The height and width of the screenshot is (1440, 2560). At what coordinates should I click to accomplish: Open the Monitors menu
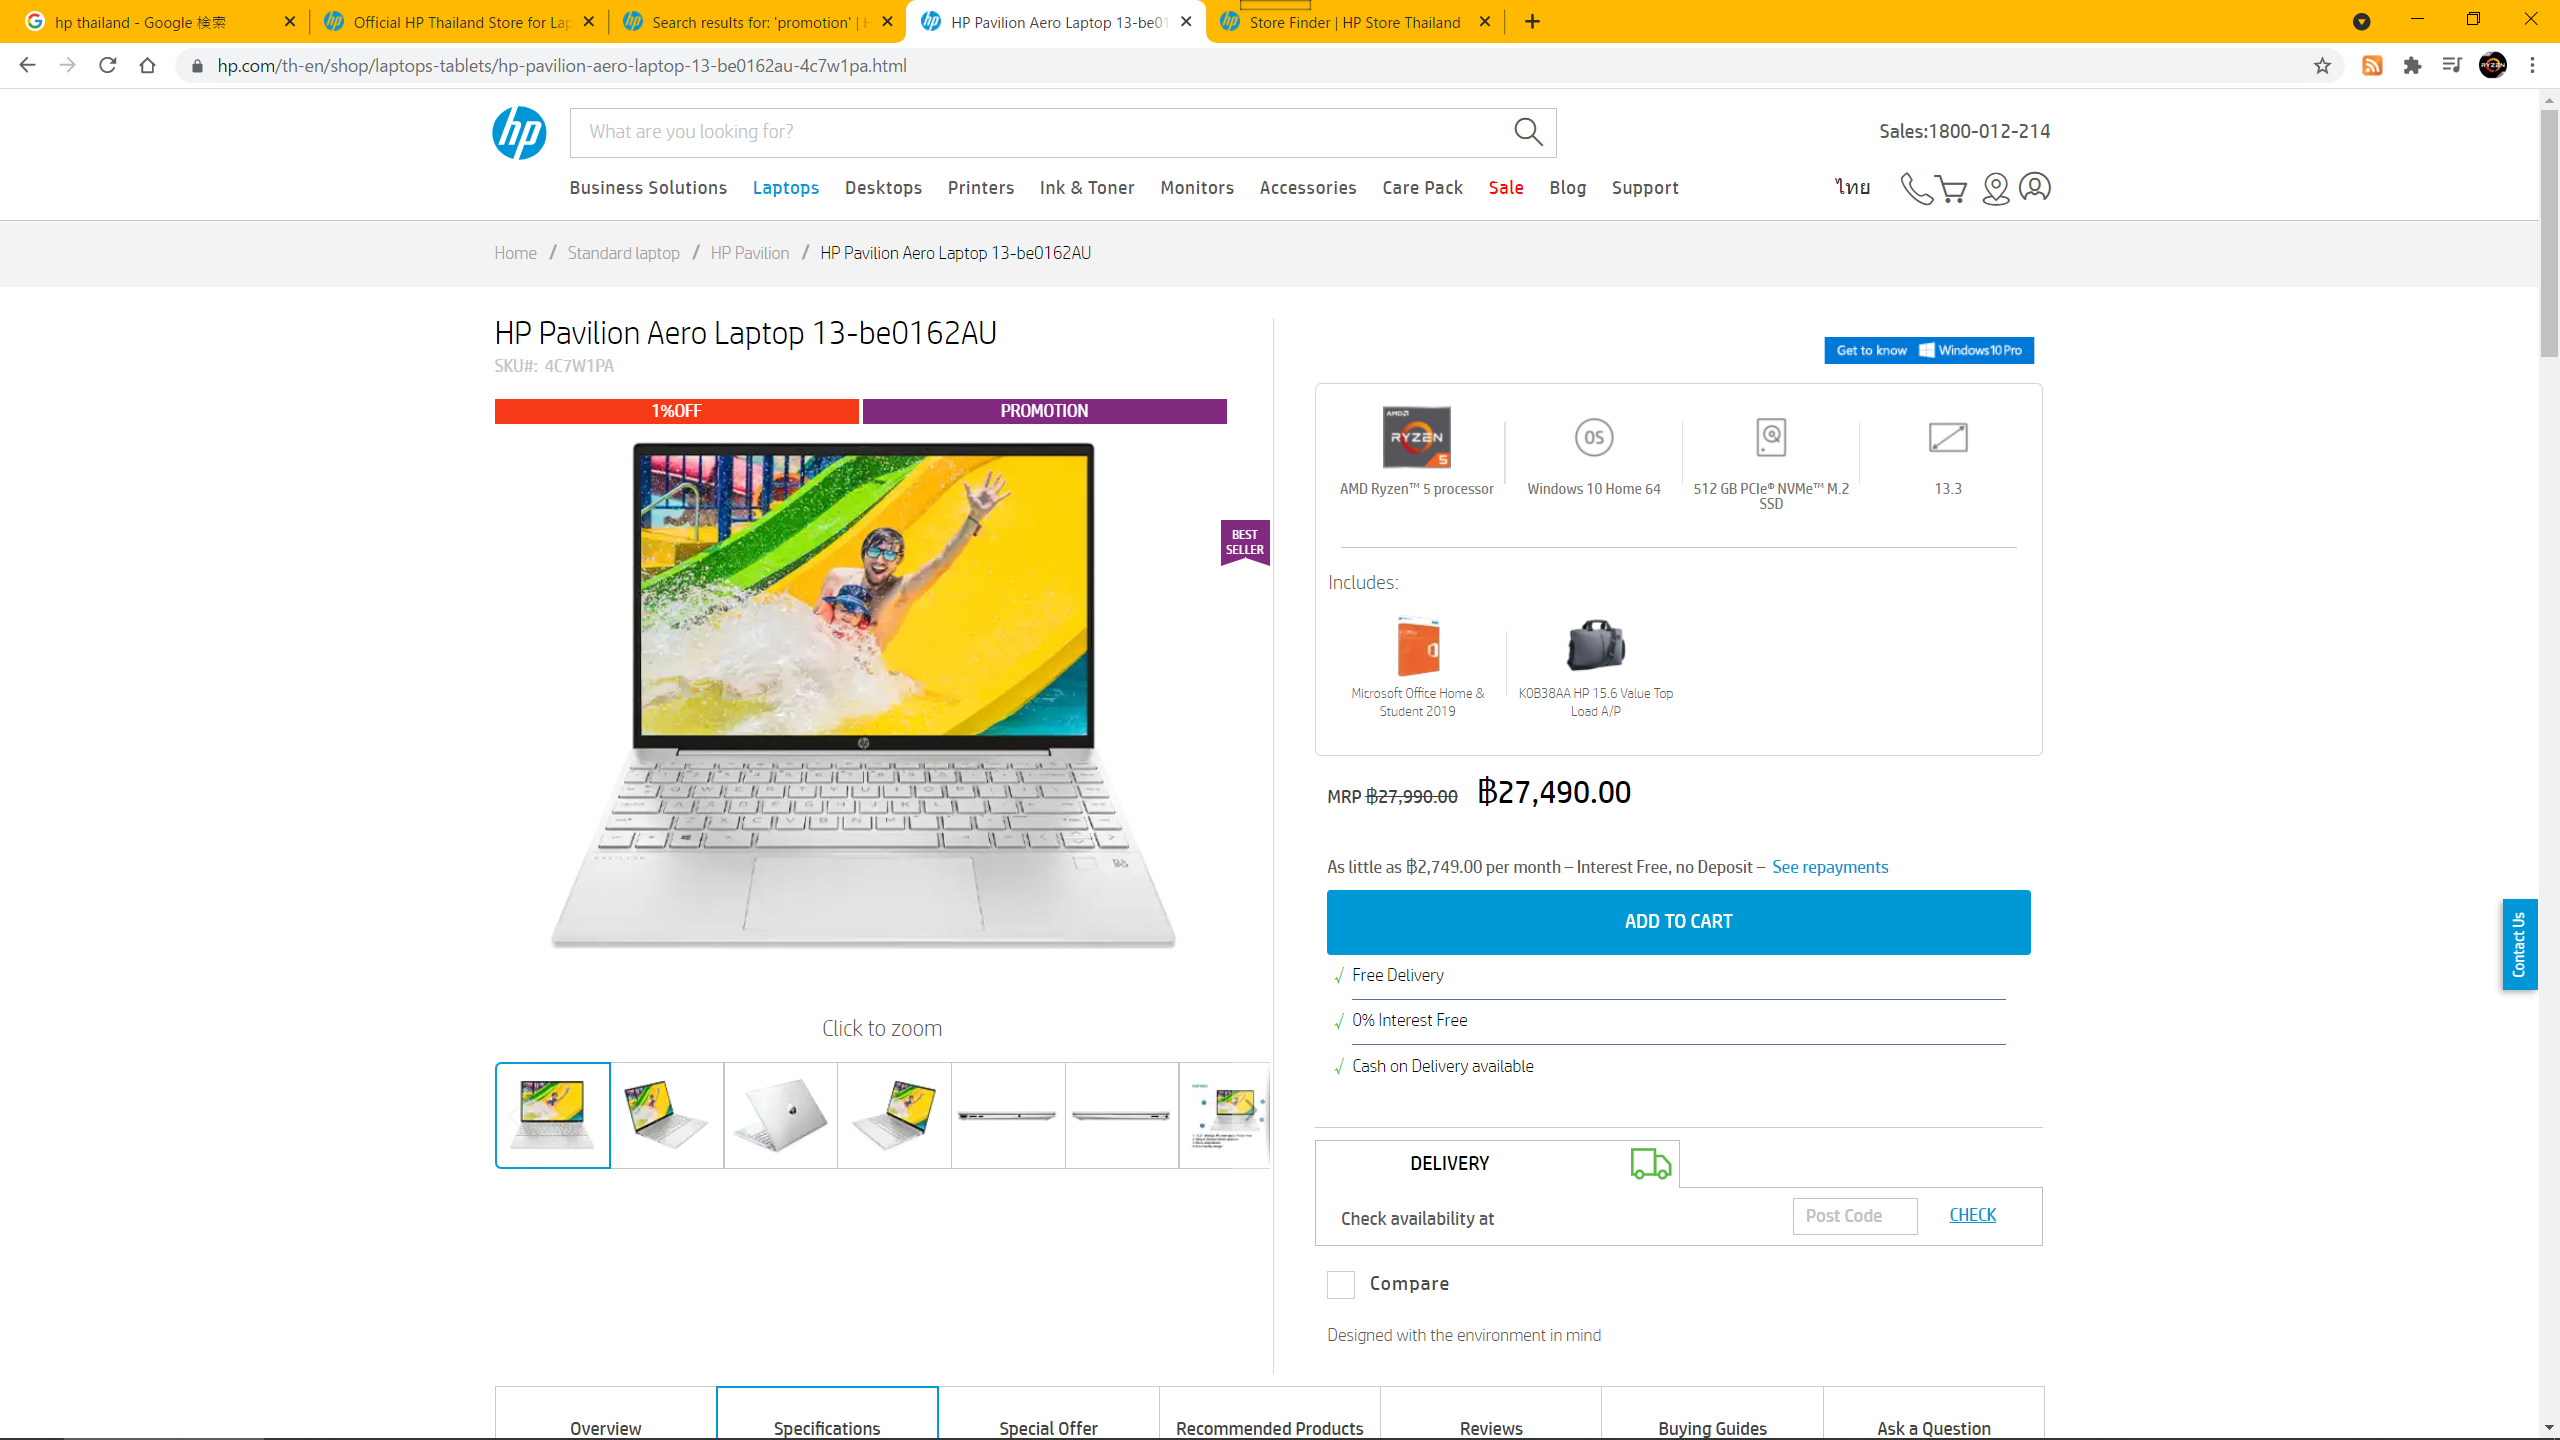tap(1197, 188)
